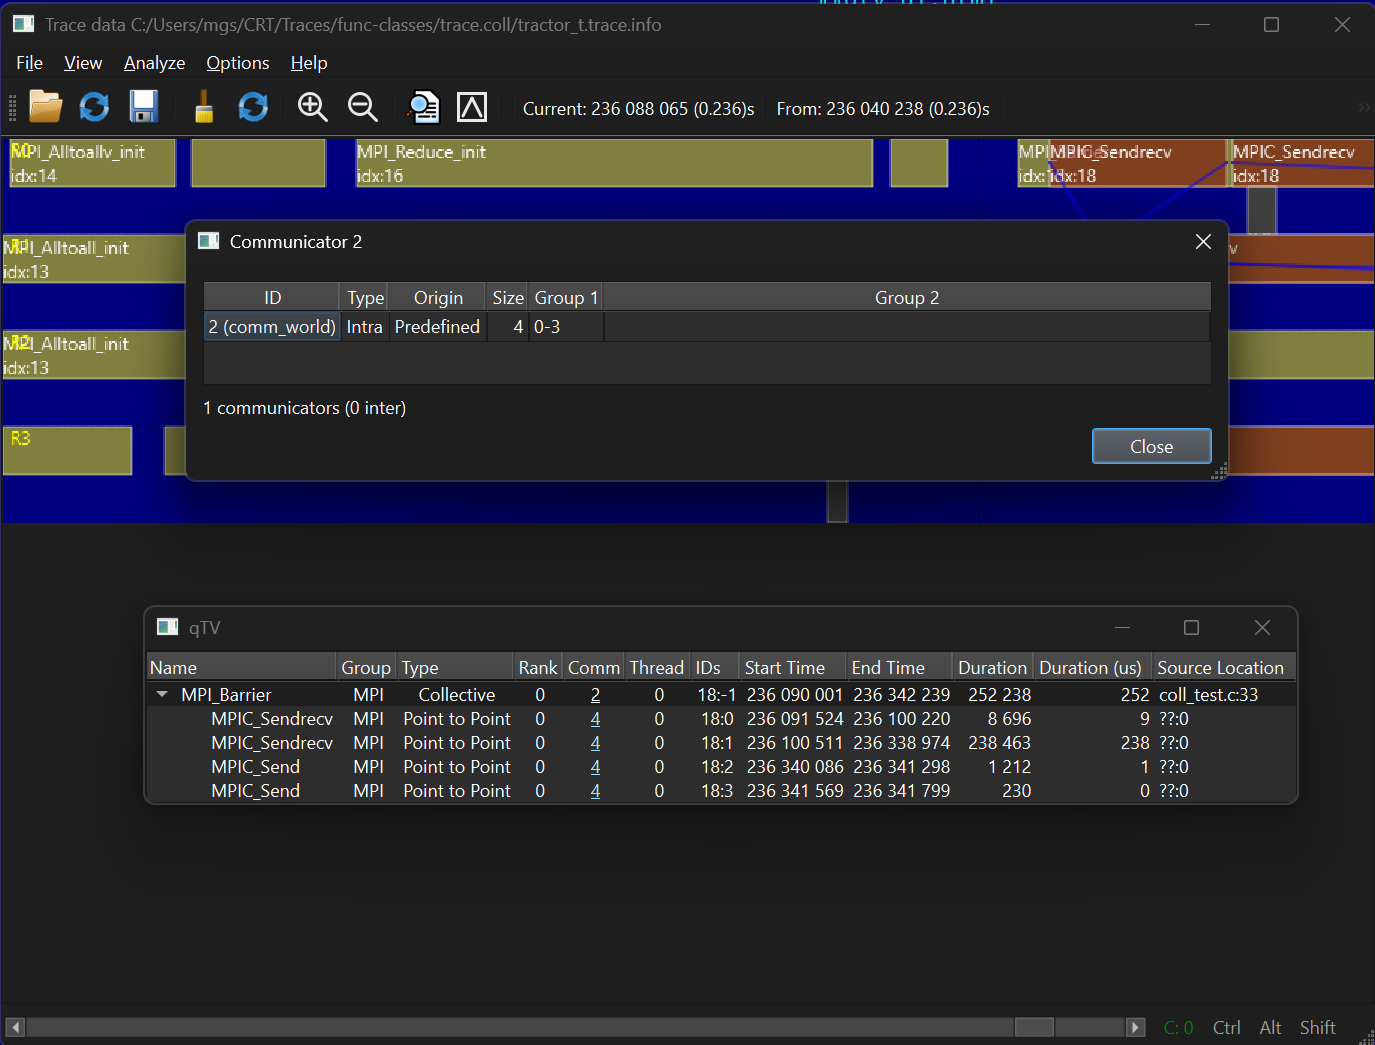Save using the floppy disk icon

144,107
